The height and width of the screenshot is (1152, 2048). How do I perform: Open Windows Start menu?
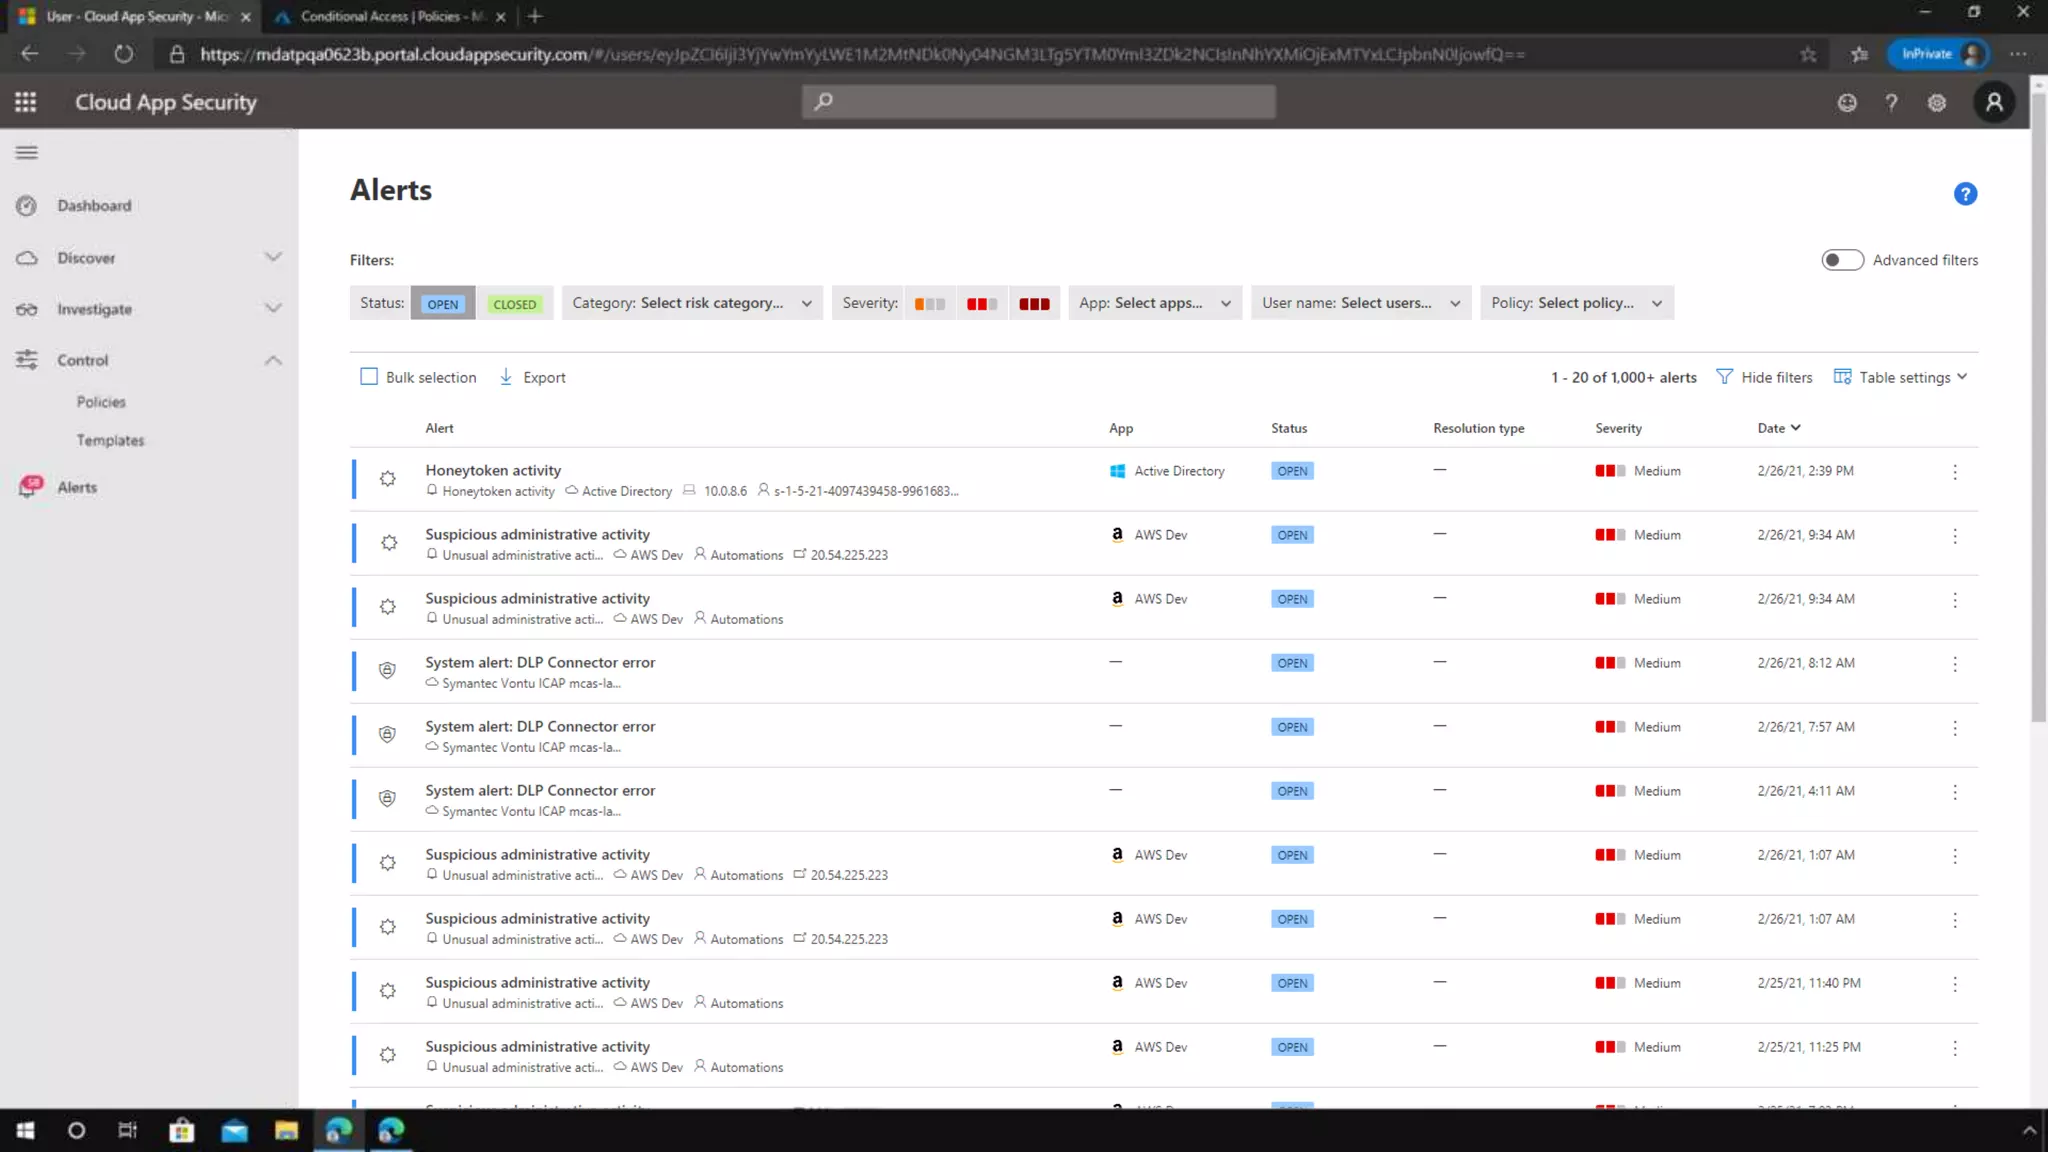pyautogui.click(x=25, y=1131)
